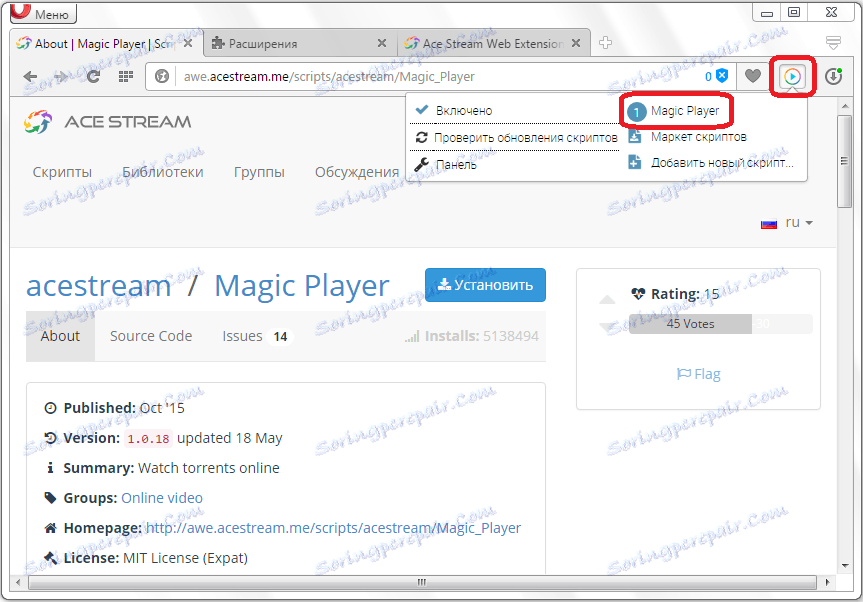The width and height of the screenshot is (863, 602).
Task: Open a new tab with plus button
Action: pos(605,43)
